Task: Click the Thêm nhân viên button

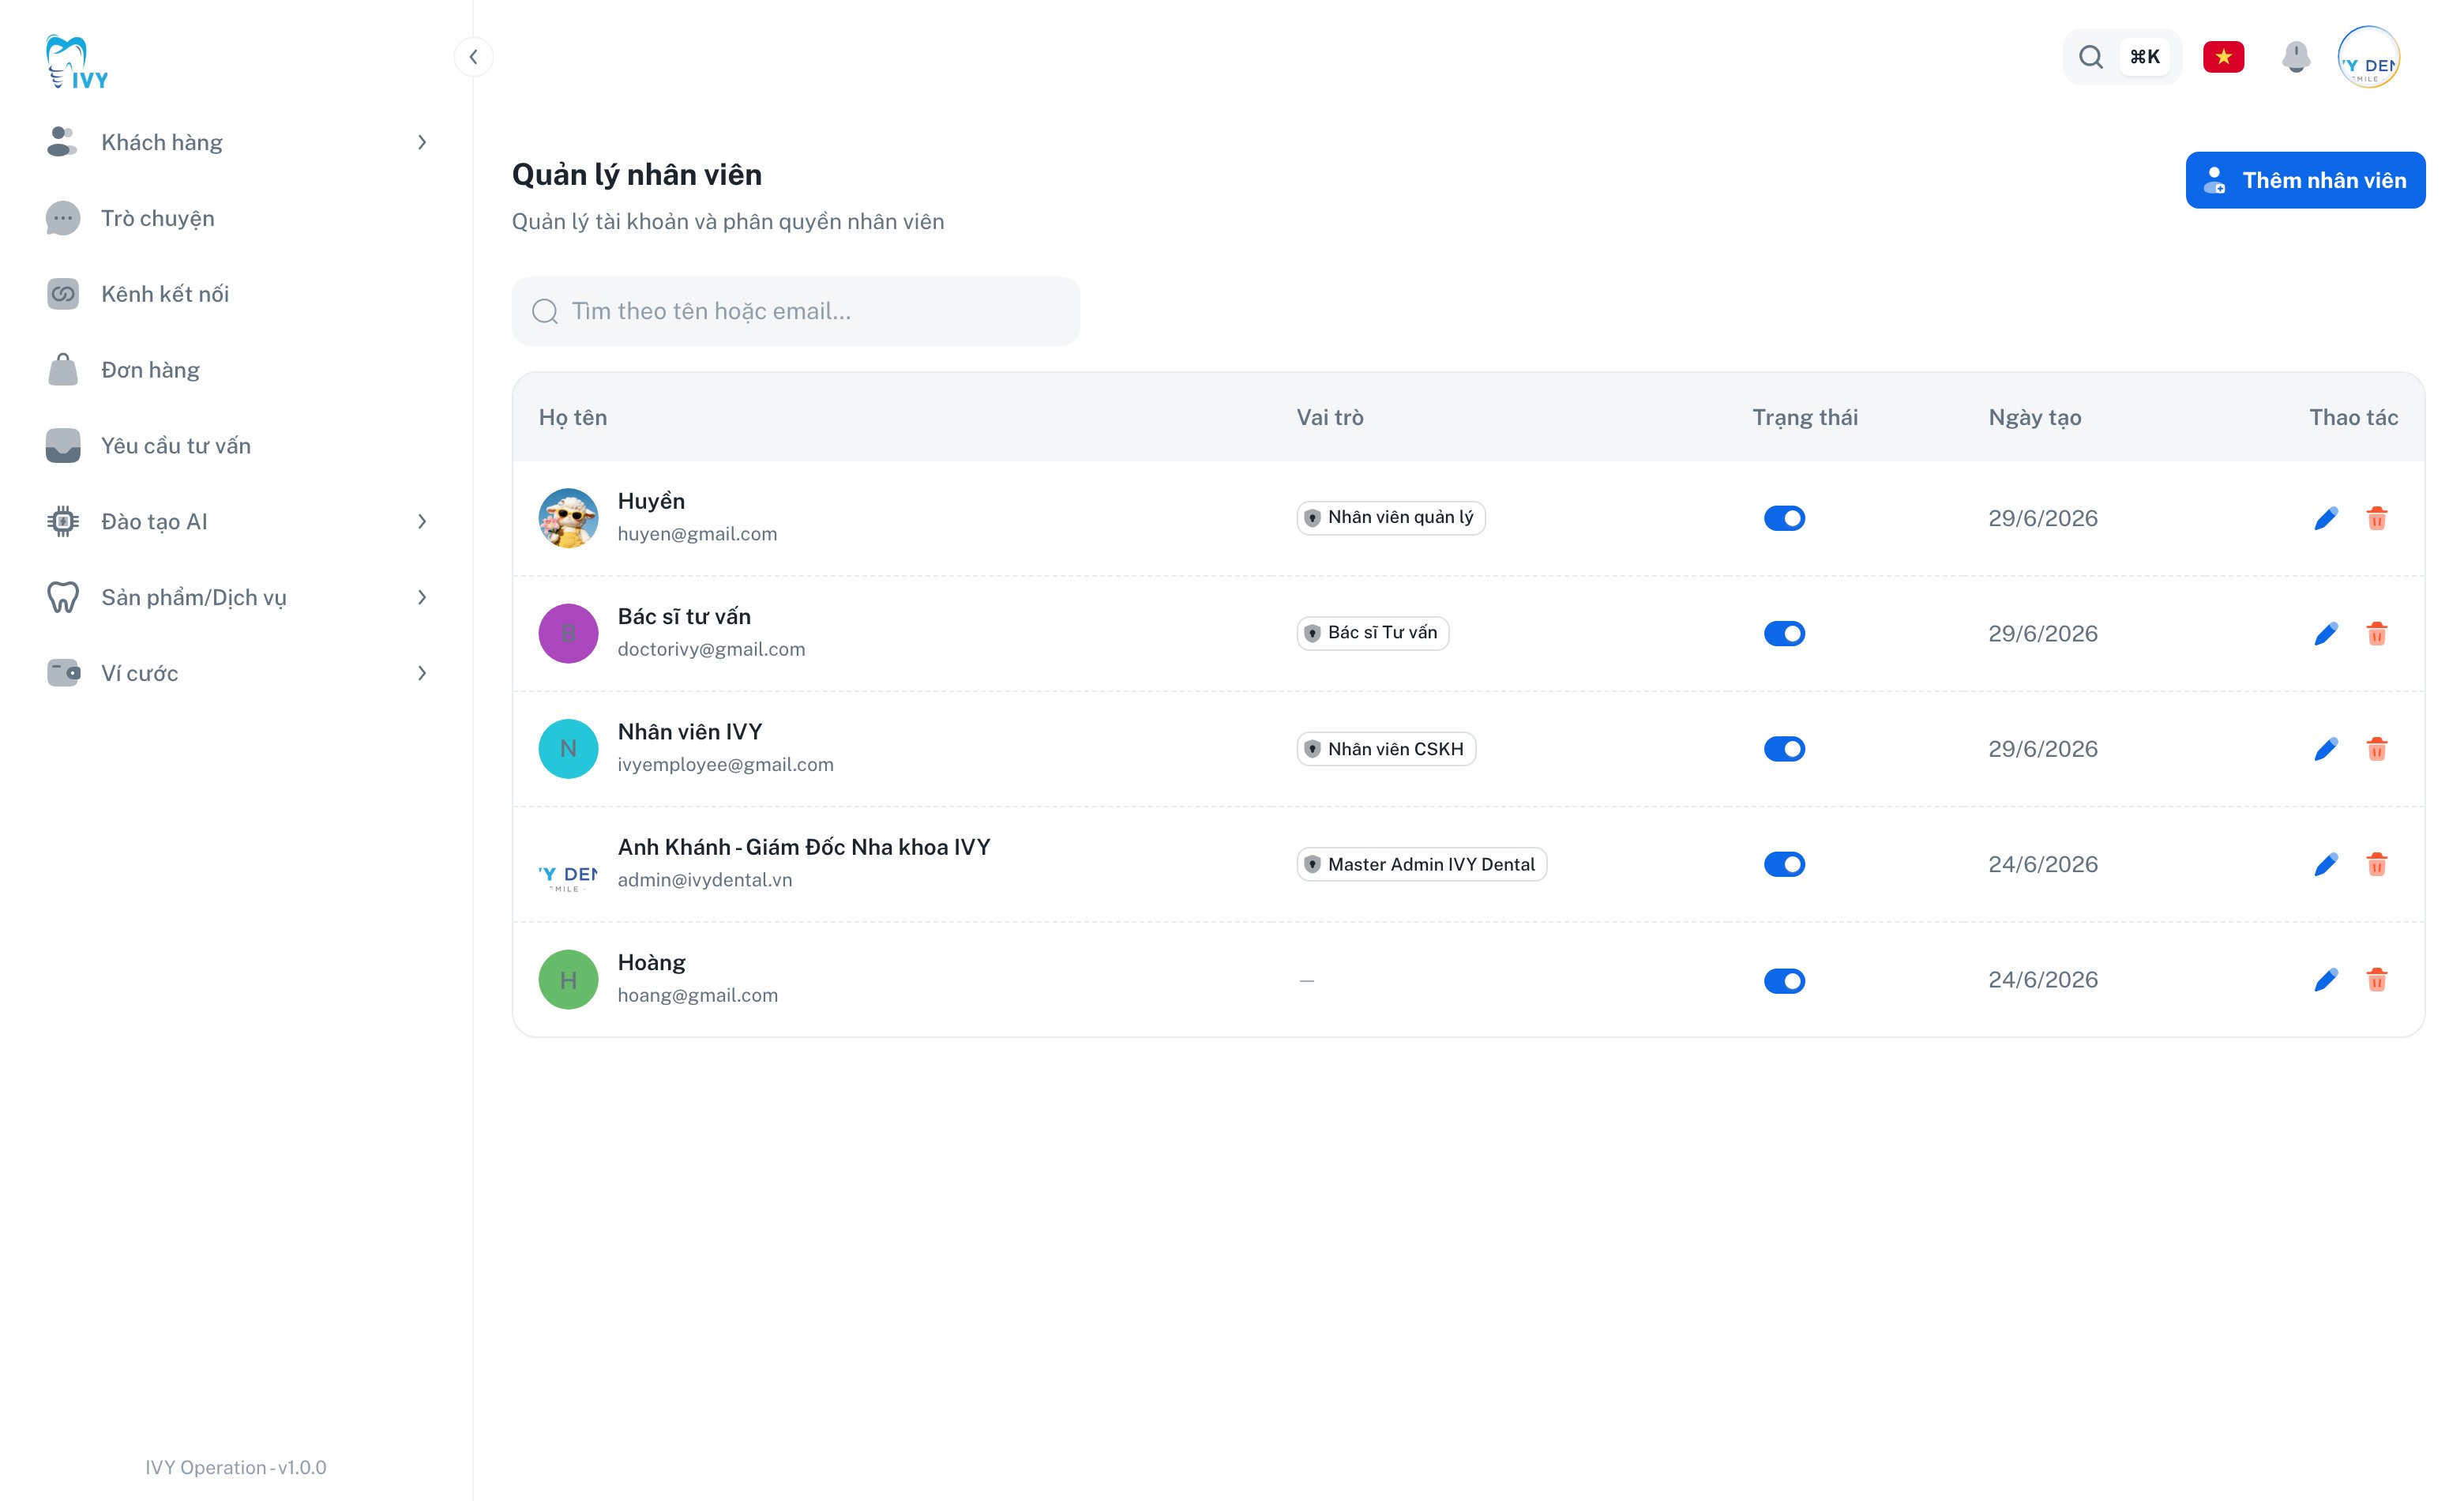Action: 2304,180
